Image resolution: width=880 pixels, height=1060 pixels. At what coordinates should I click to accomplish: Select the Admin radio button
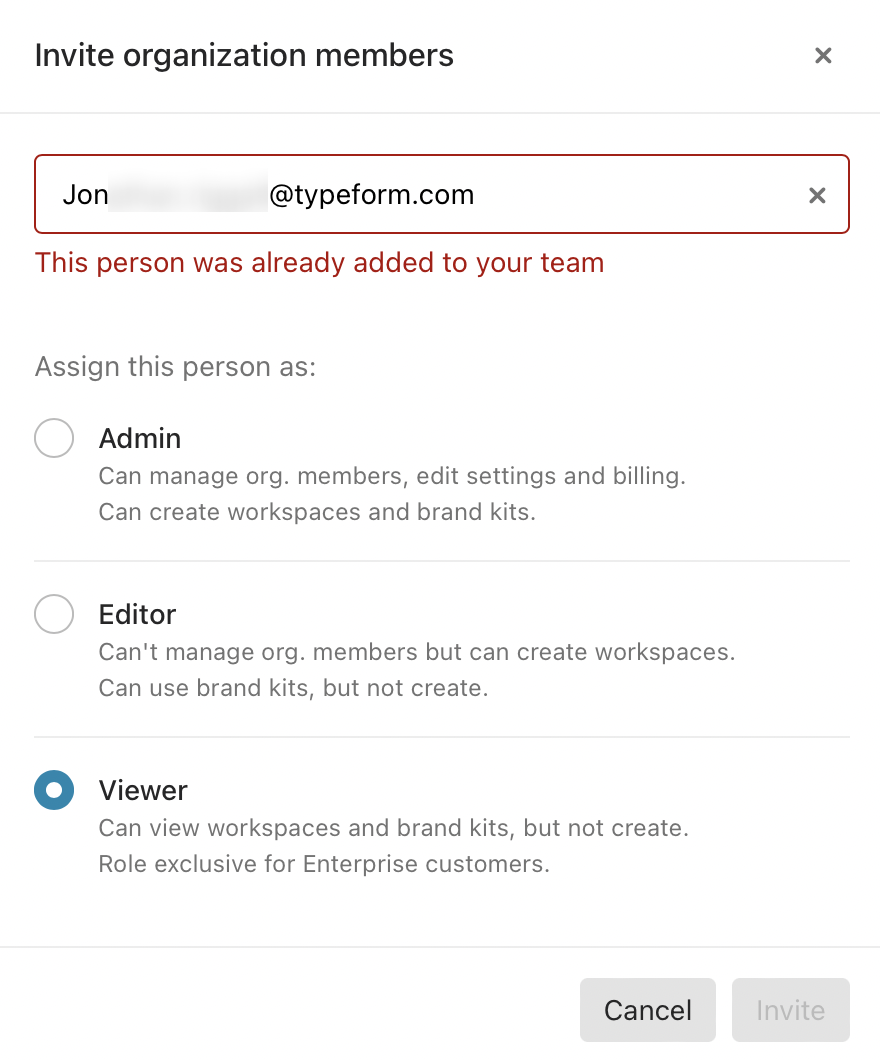(54, 438)
